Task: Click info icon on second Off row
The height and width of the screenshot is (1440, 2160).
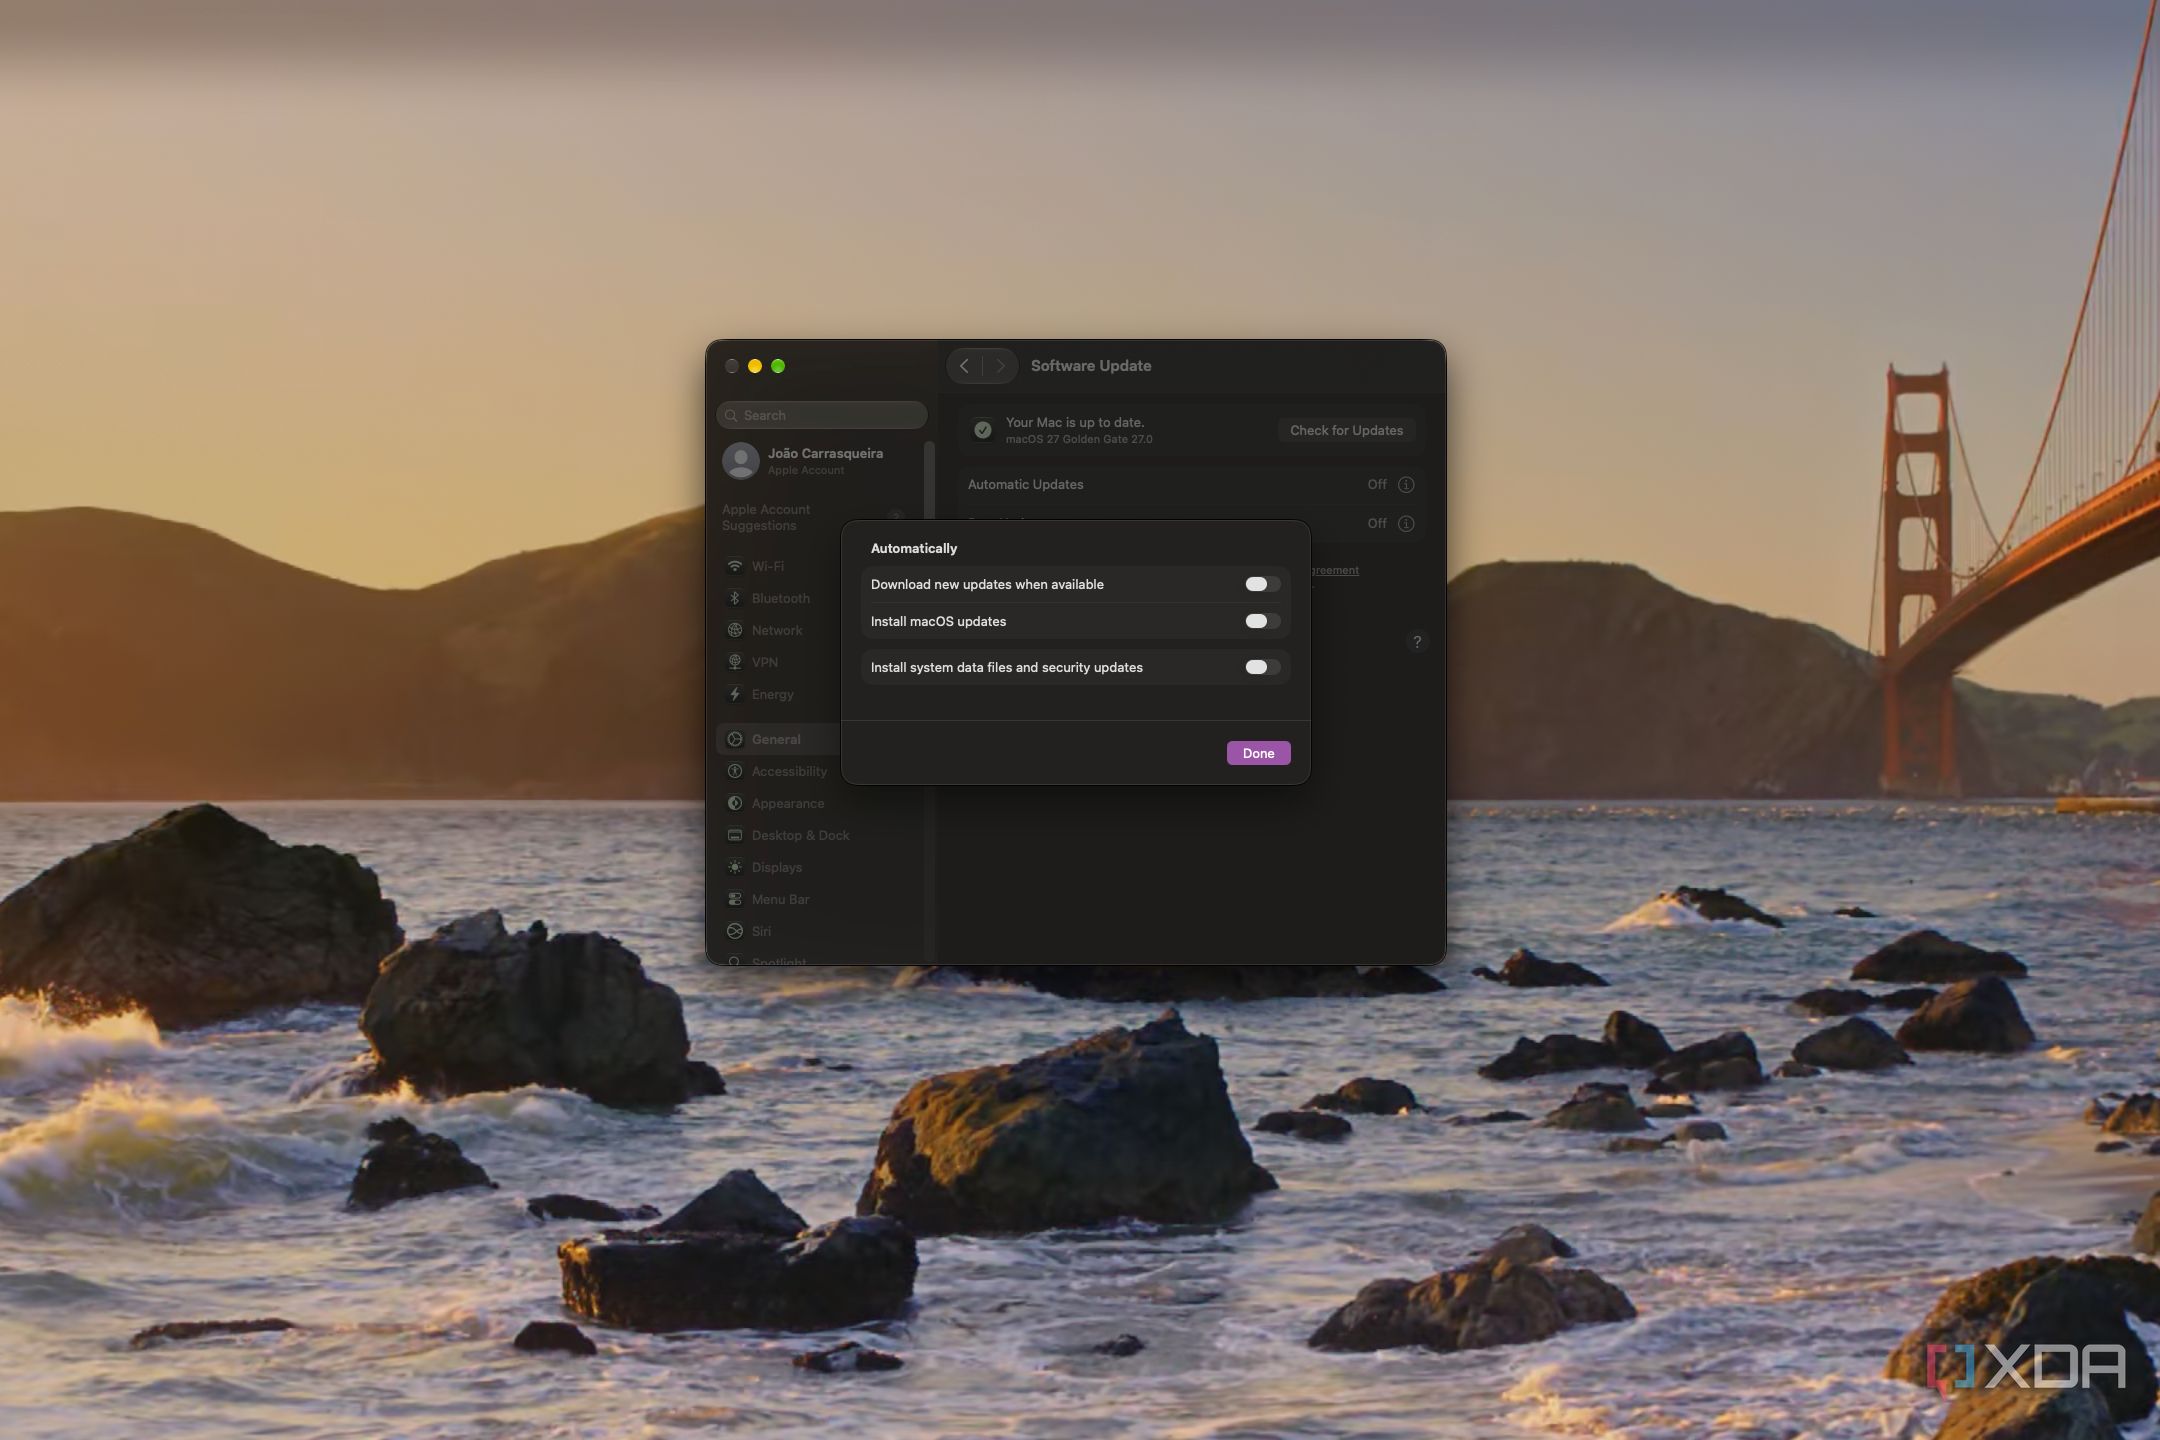Action: click(1406, 523)
